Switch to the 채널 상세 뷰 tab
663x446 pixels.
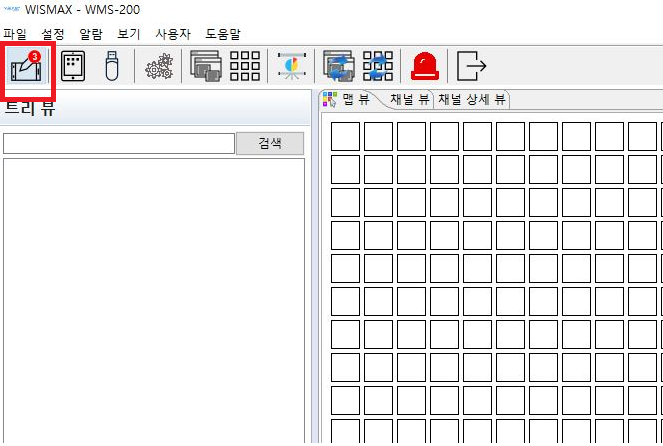pos(472,100)
